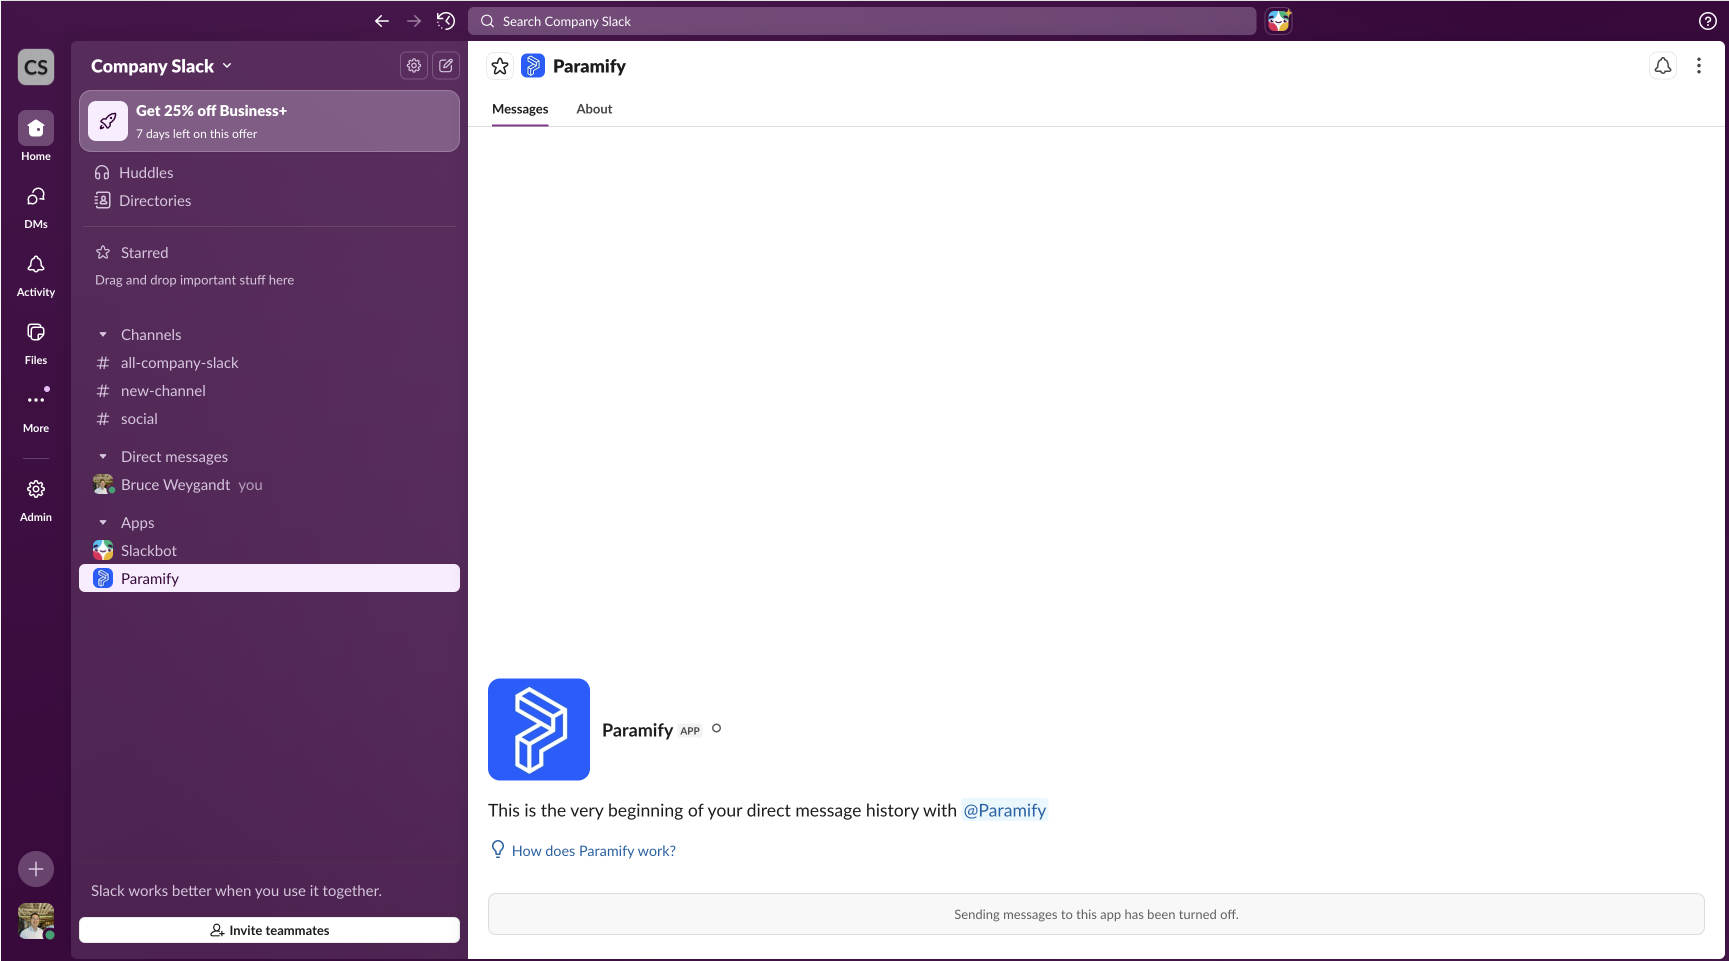Open the help question mark icon

pos(1708,21)
